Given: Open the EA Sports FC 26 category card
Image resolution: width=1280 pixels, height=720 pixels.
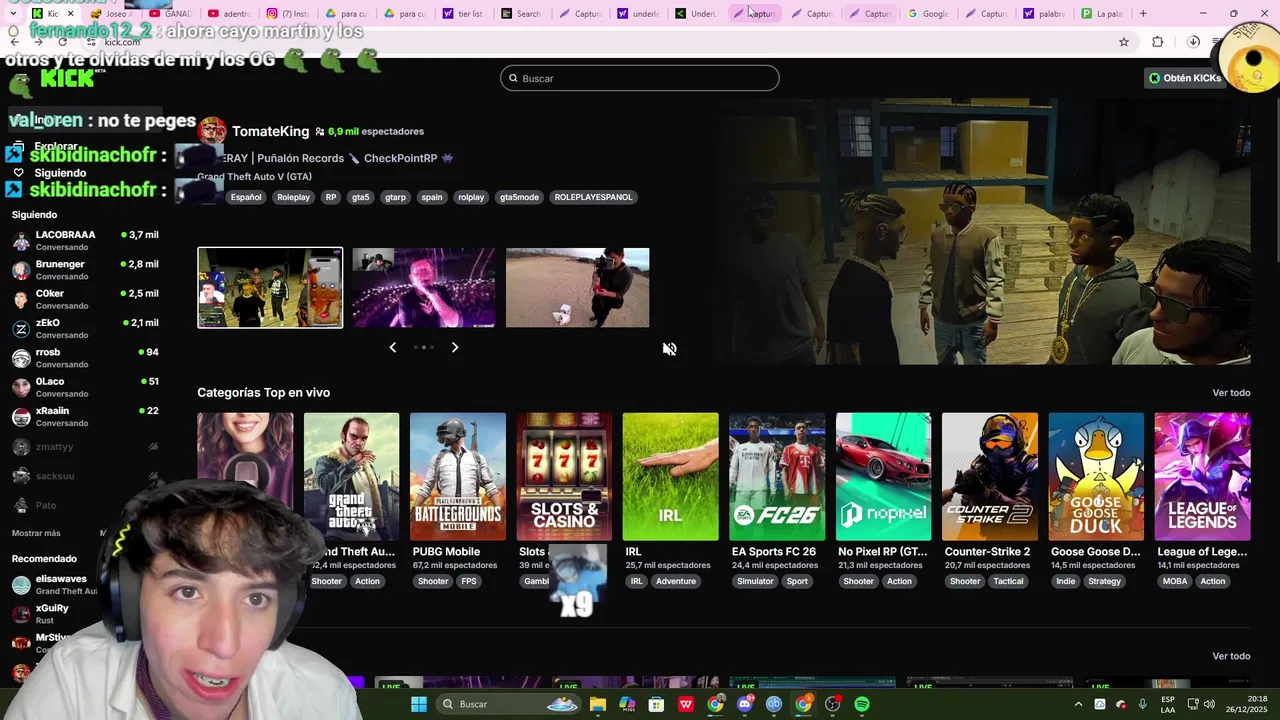Looking at the screenshot, I should click(777, 477).
